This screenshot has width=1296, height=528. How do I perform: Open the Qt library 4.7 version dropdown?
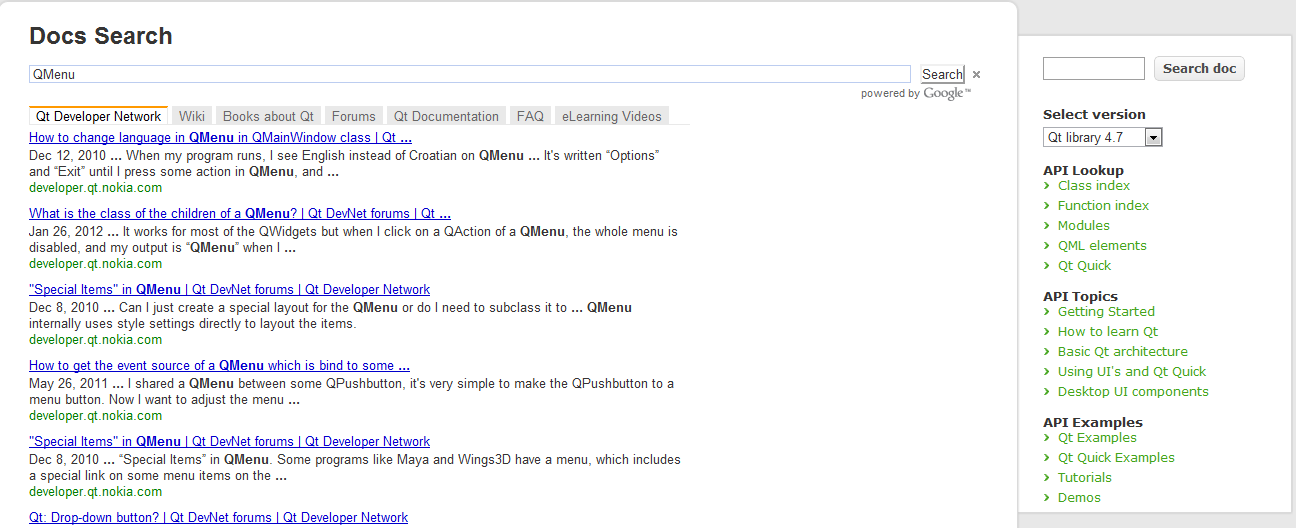point(1103,137)
